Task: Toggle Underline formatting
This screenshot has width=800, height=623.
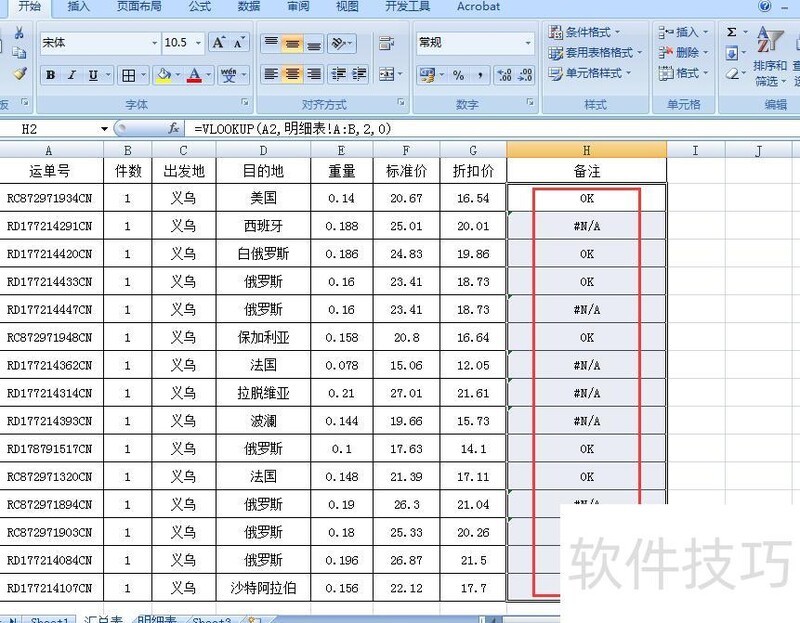Action: (91, 74)
